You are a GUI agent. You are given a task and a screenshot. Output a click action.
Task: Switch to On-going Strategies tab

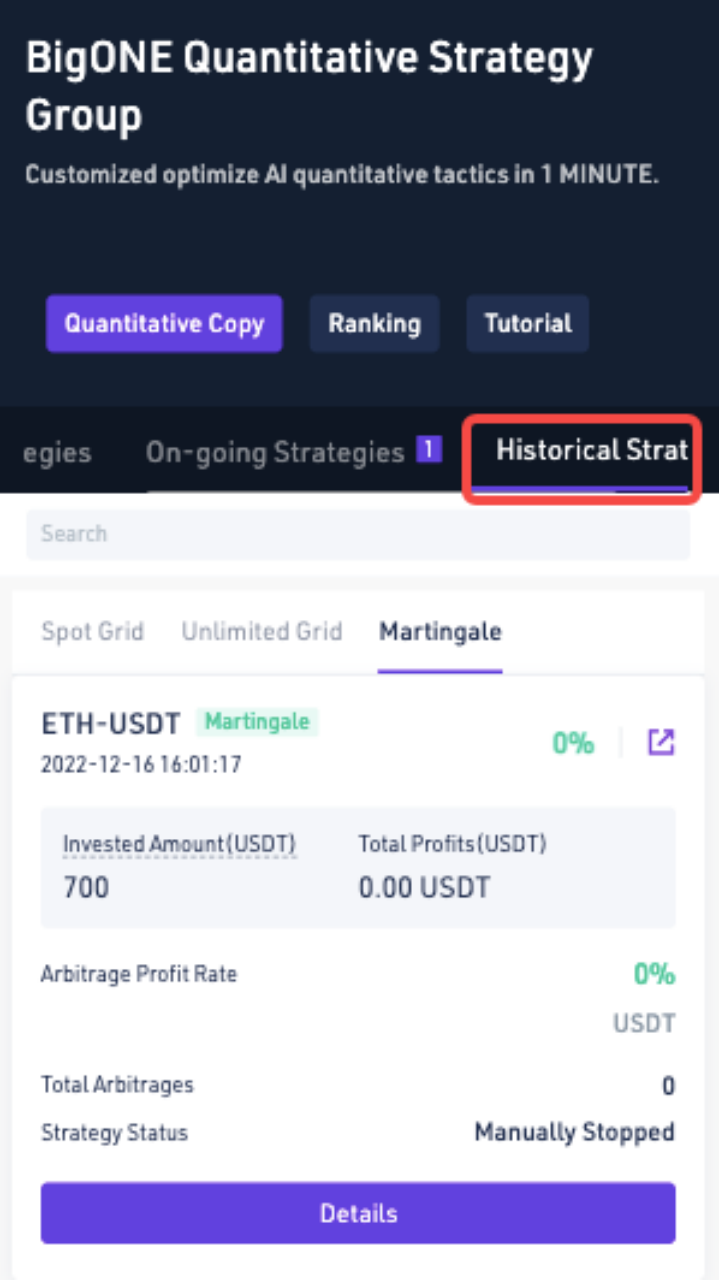275,452
